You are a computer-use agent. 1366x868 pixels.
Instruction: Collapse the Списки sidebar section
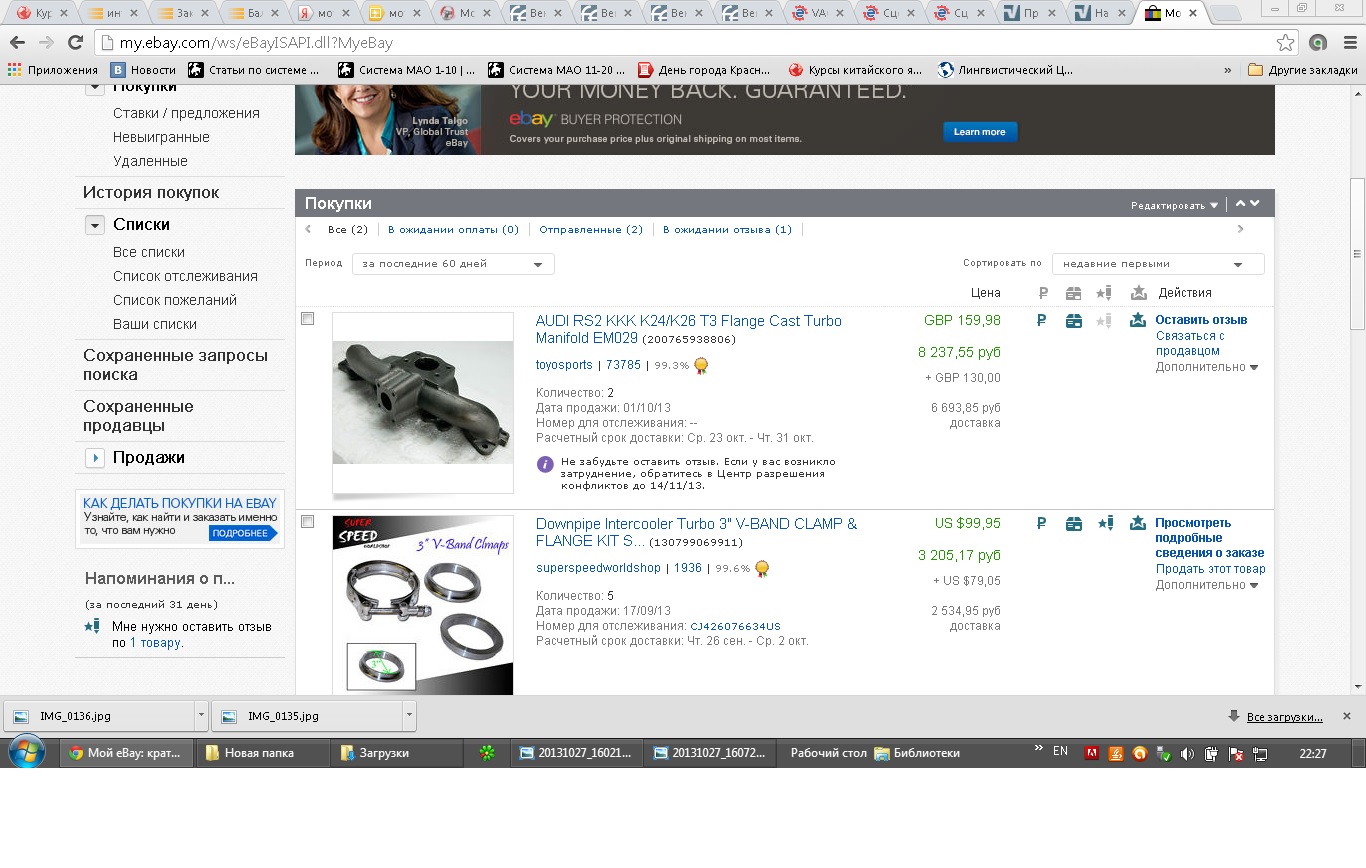(95, 225)
